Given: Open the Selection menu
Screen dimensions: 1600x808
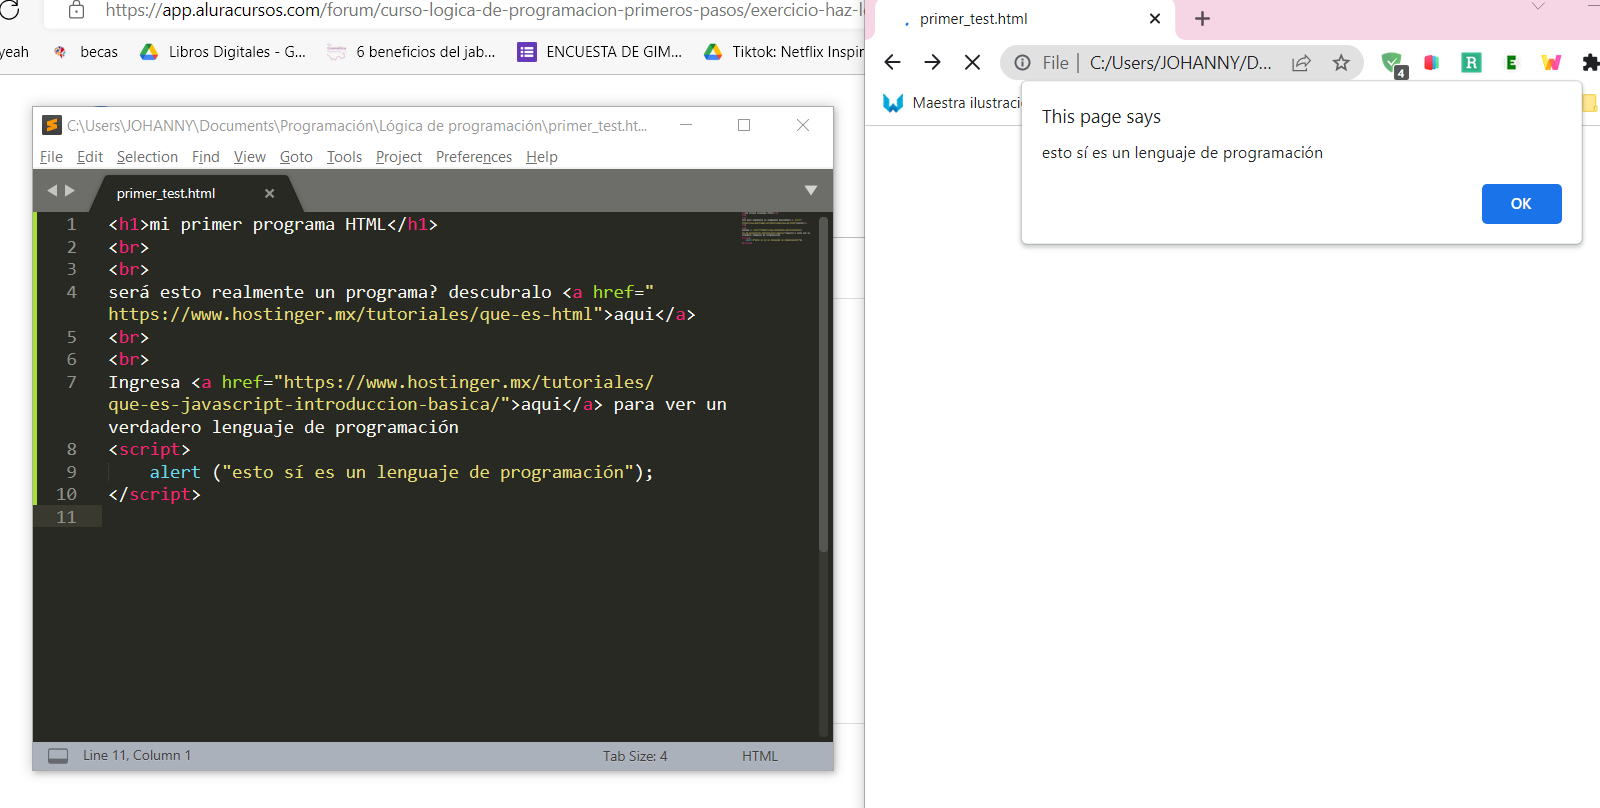Looking at the screenshot, I should [x=147, y=157].
